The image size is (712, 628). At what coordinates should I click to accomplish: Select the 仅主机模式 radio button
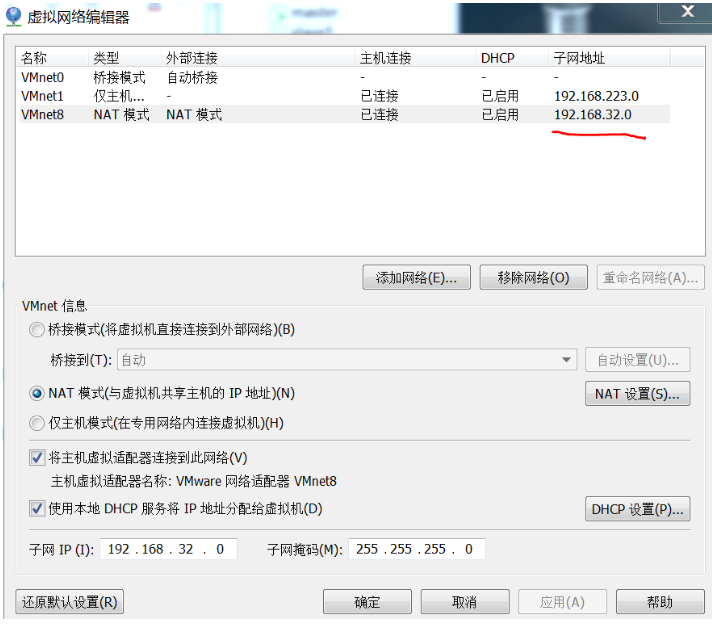(37, 423)
